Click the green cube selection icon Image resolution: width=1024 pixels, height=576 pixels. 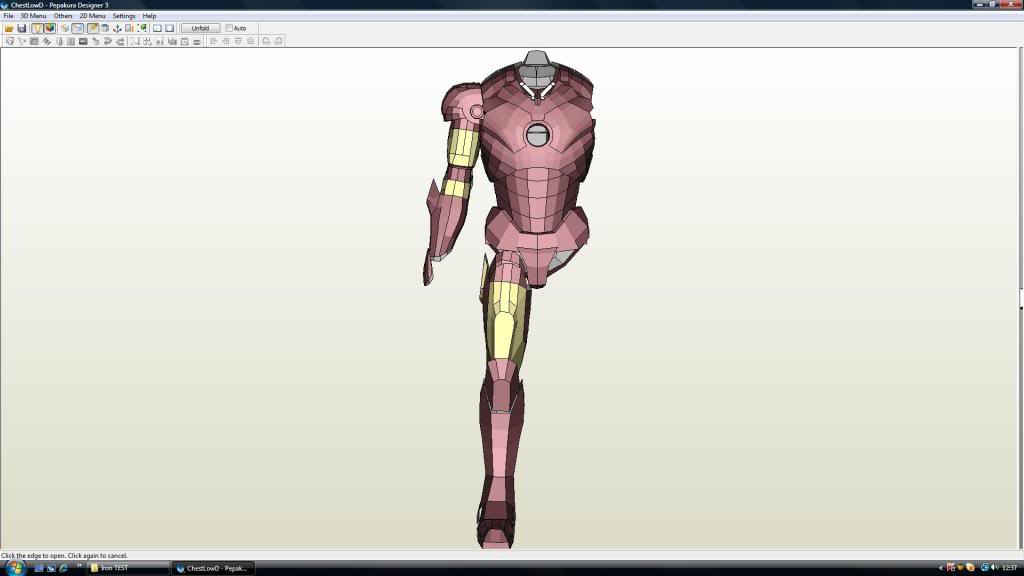point(142,28)
